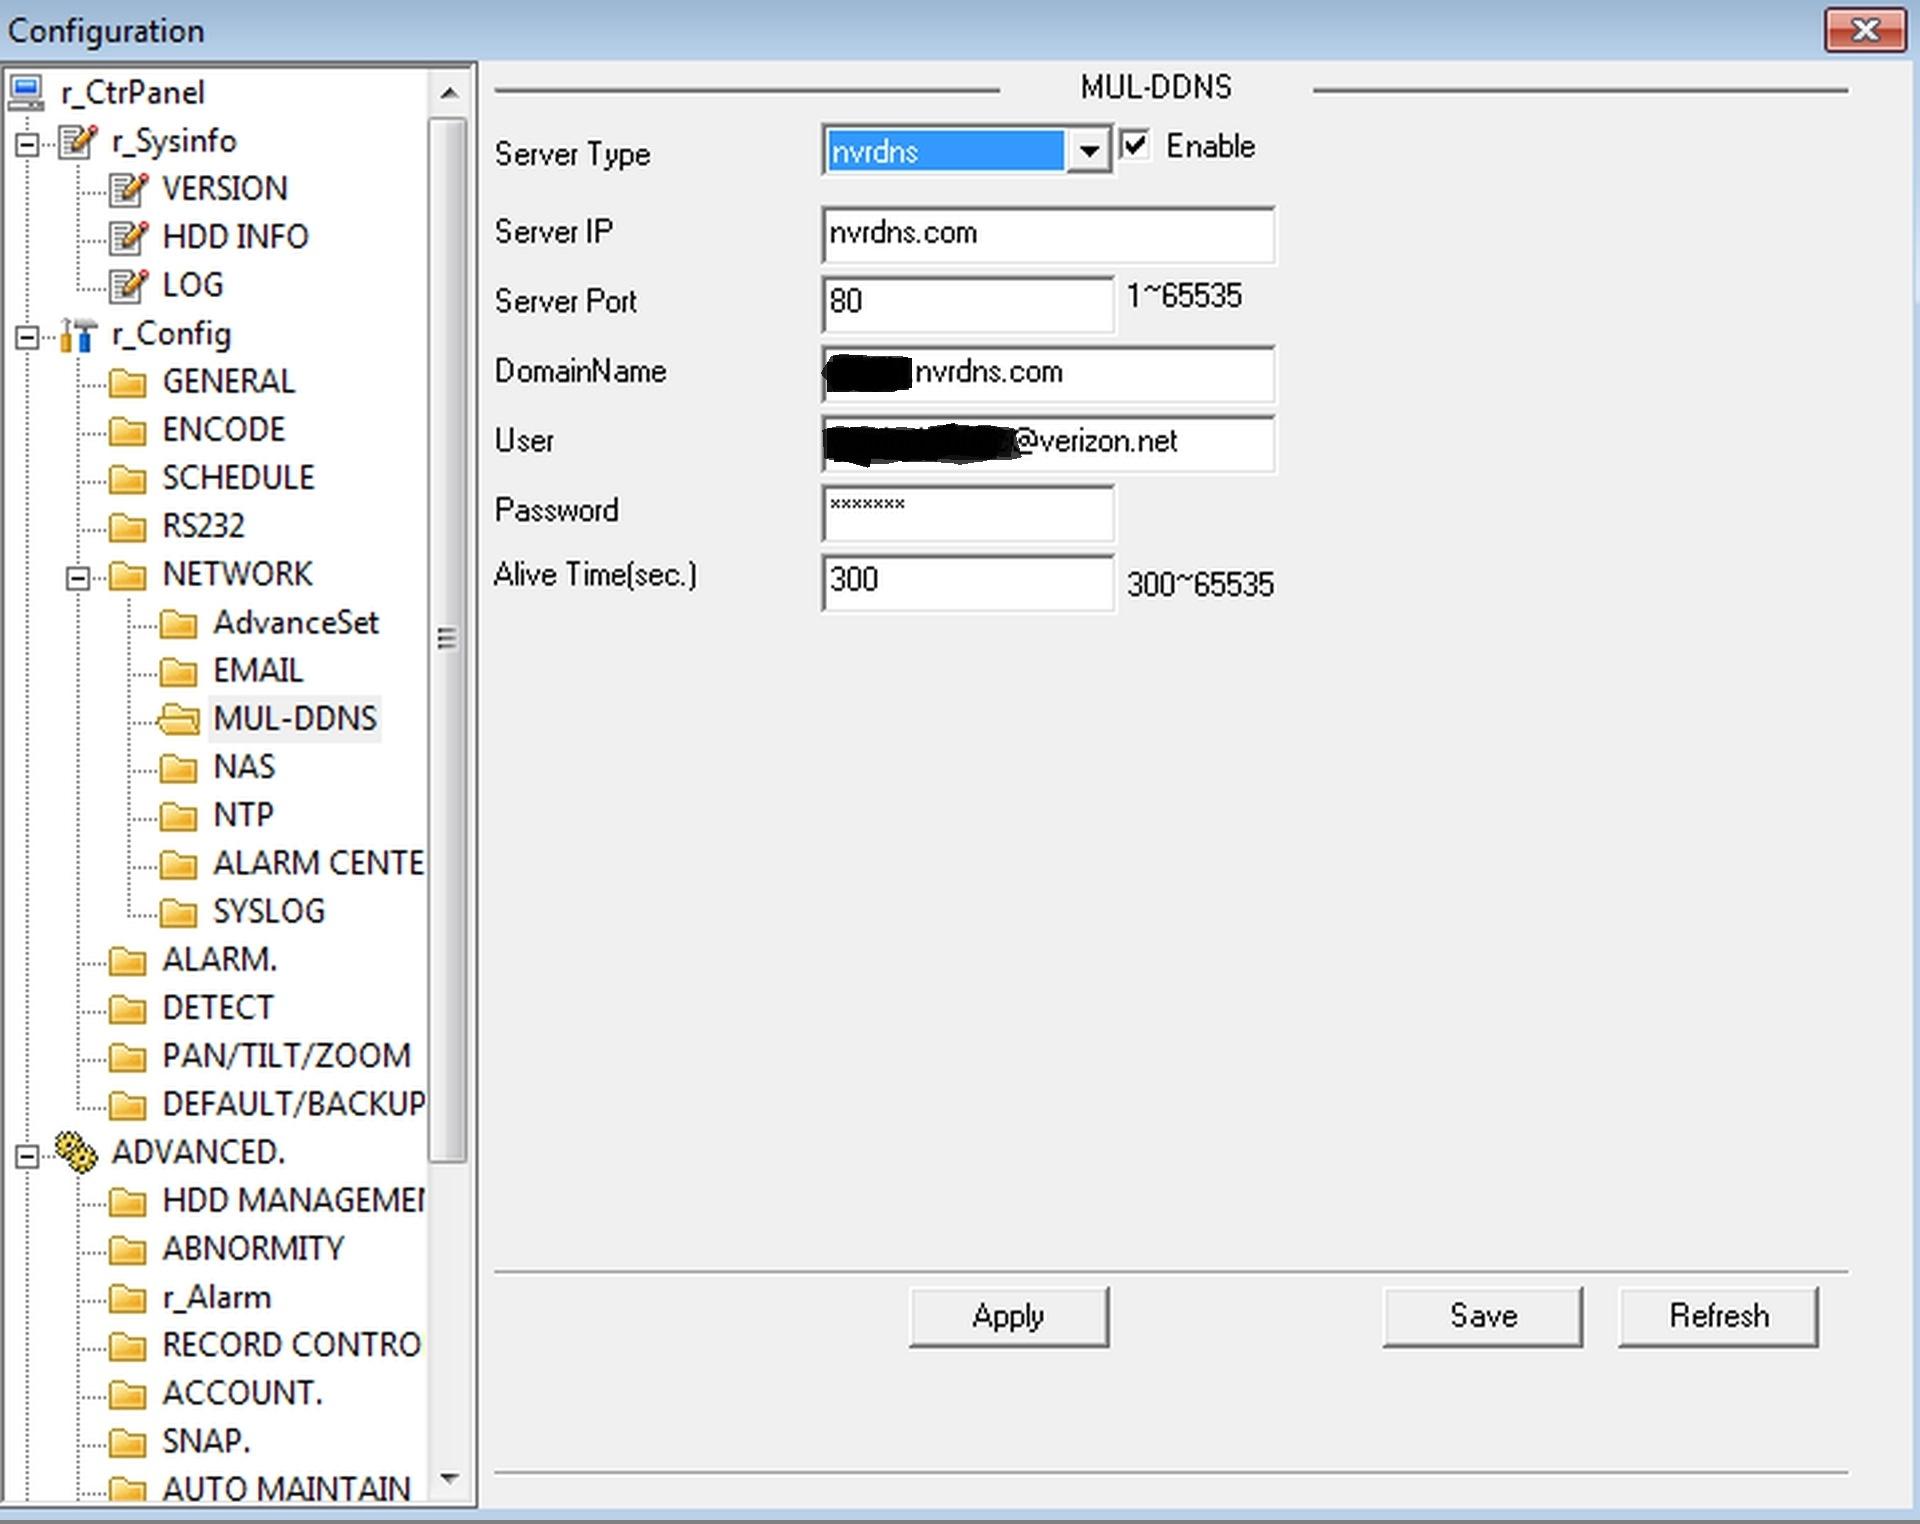Click the r_Config tools icon

coord(78,335)
